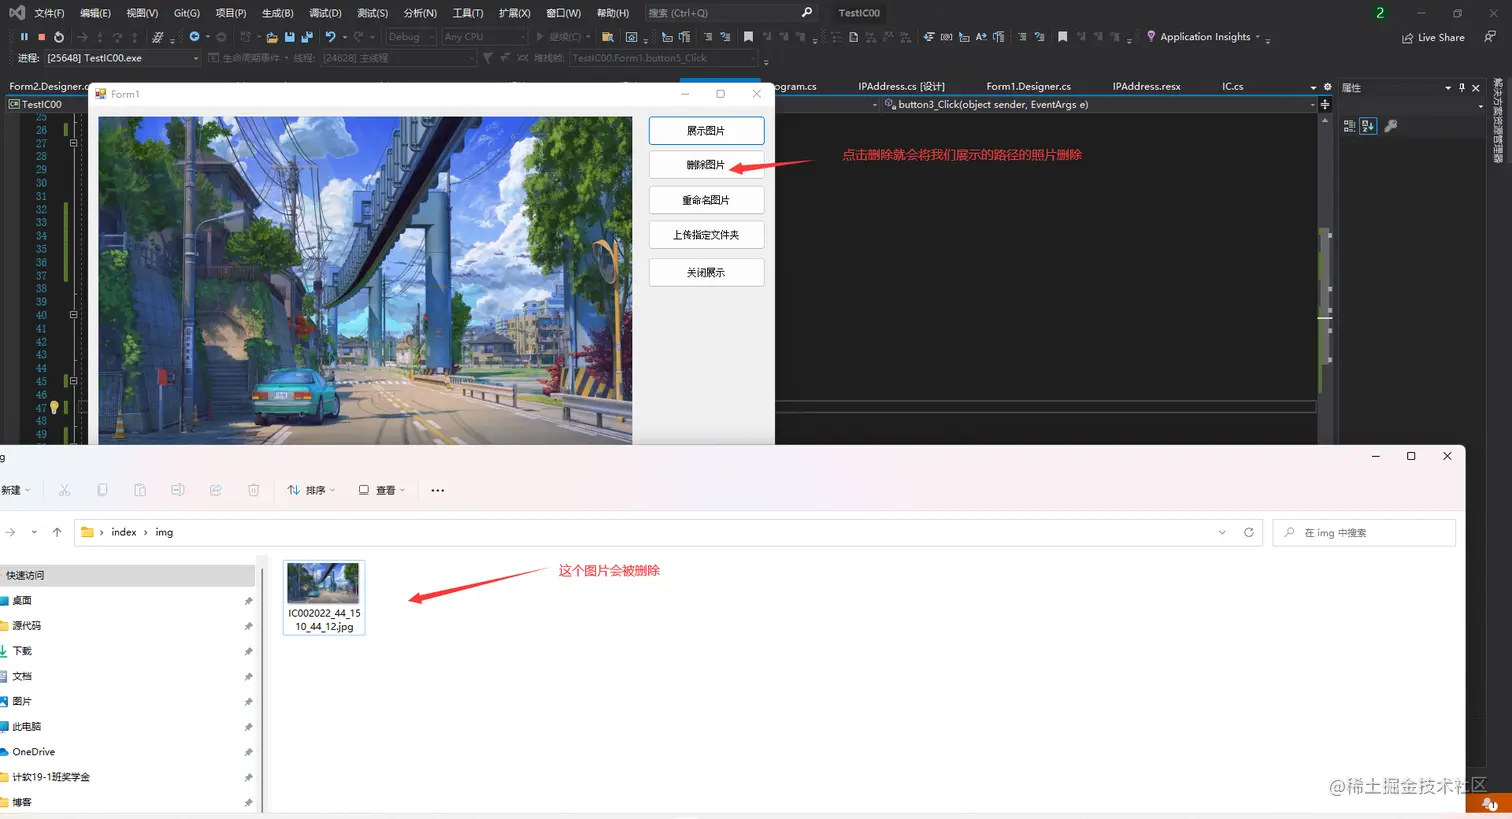Click the index breadcrumb in address bar
The width and height of the screenshot is (1512, 819).
point(124,532)
